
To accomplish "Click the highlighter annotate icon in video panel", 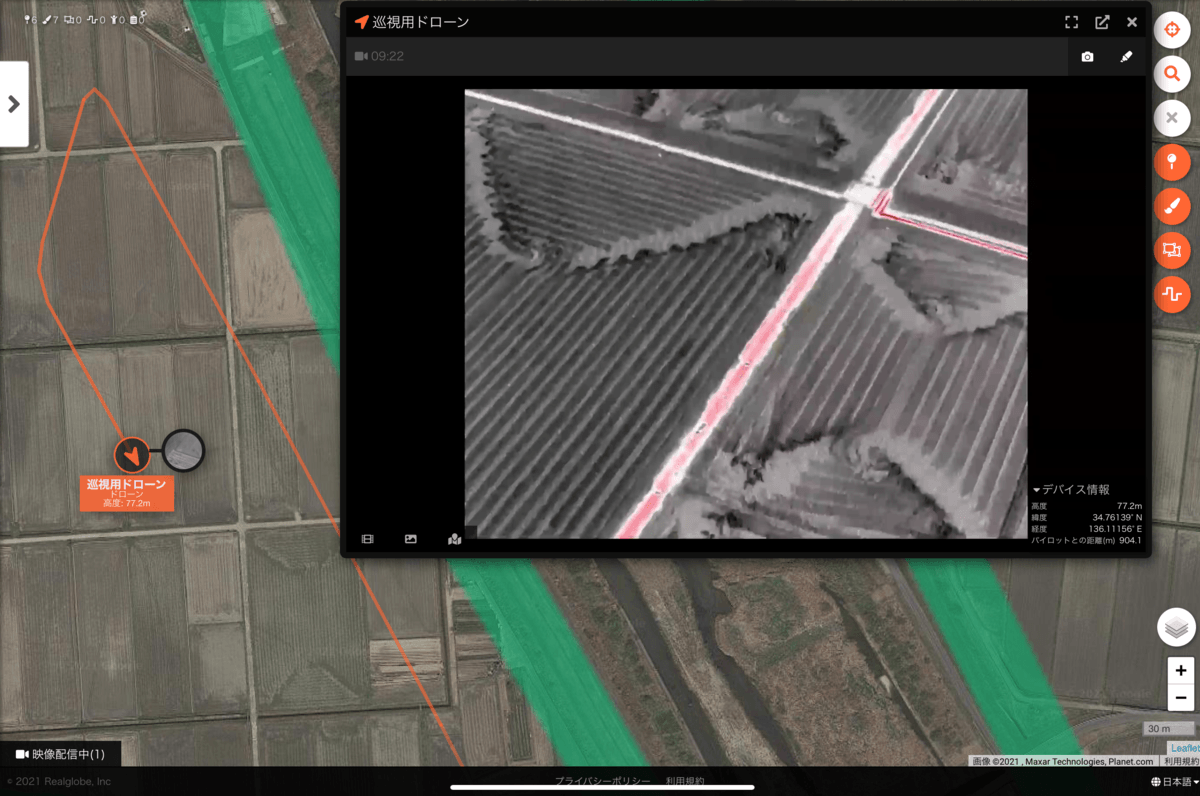I will tap(1126, 57).
